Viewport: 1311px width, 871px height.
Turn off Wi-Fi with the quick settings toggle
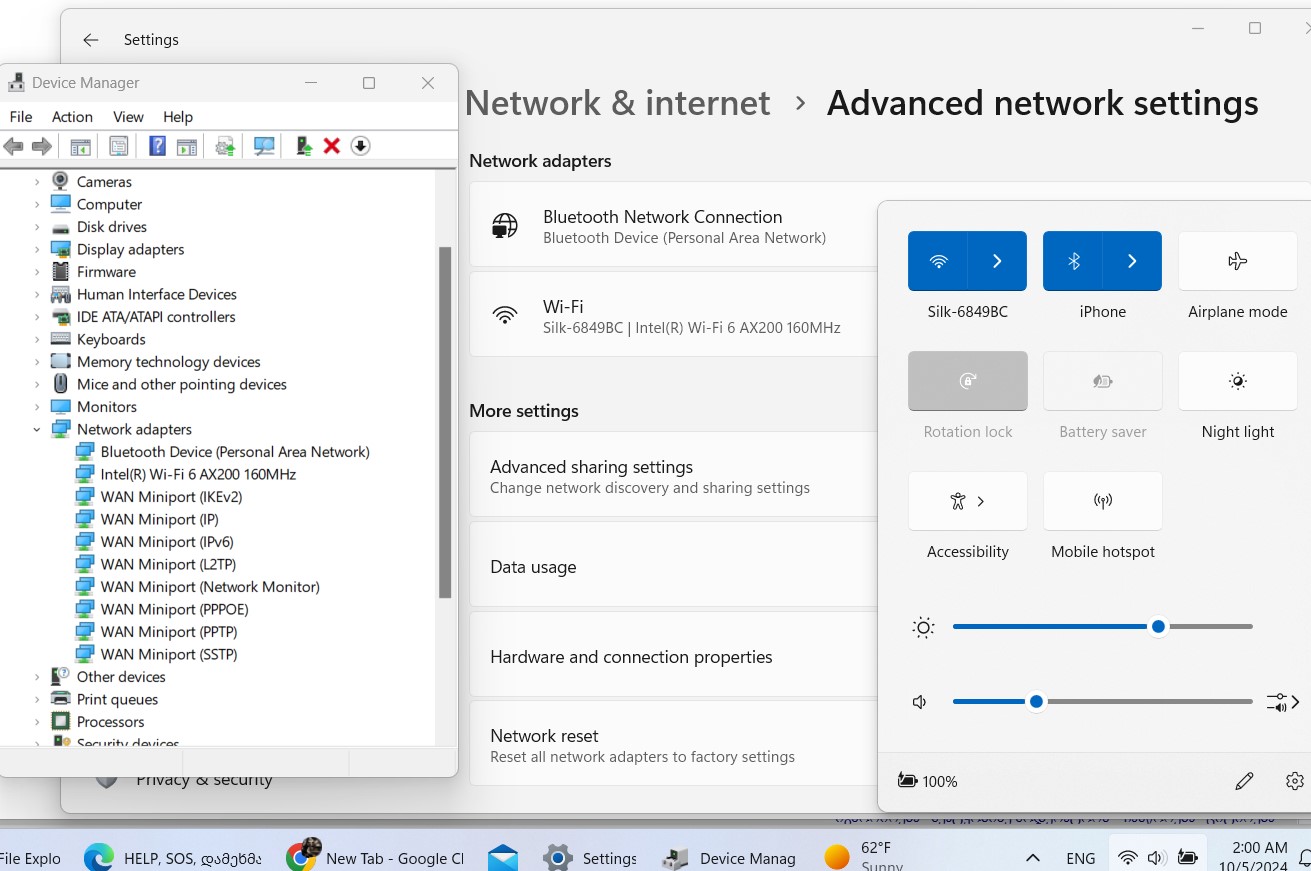(938, 261)
